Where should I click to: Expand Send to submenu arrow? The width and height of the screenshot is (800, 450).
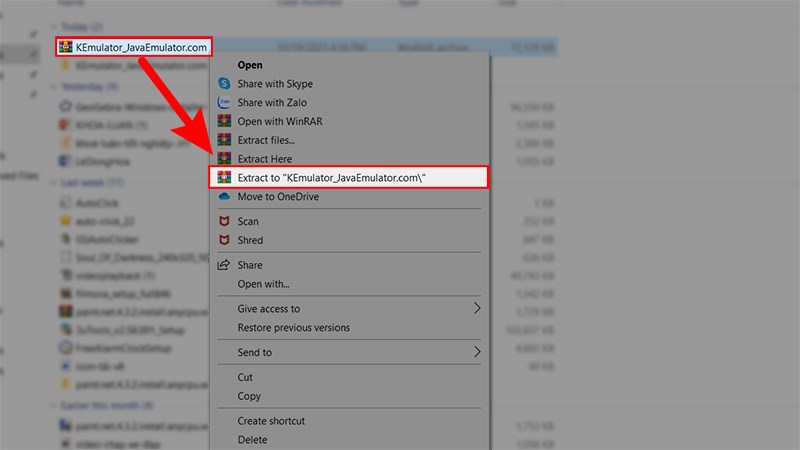pos(477,352)
